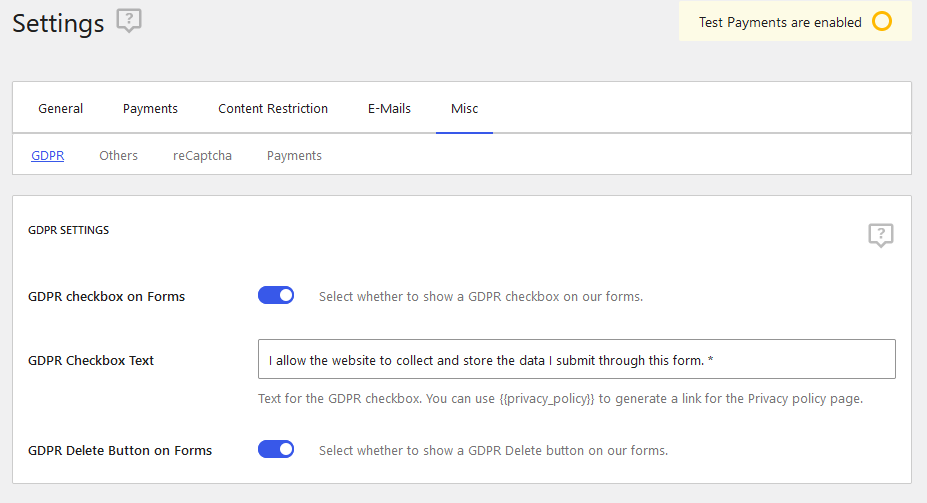
Task: Click the GDPR sub-tab link
Action: tap(47, 155)
